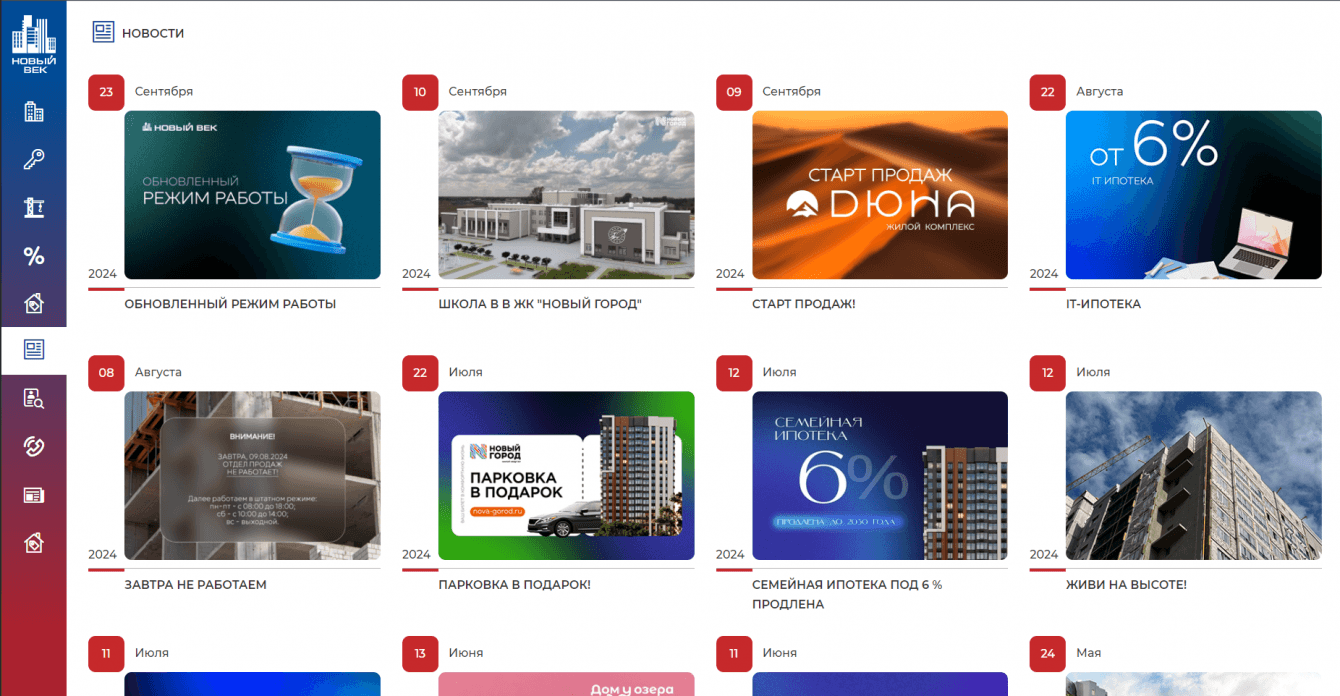The image size is (1340, 696).
Task: Click the red 22 Августа date badge
Action: (1048, 92)
